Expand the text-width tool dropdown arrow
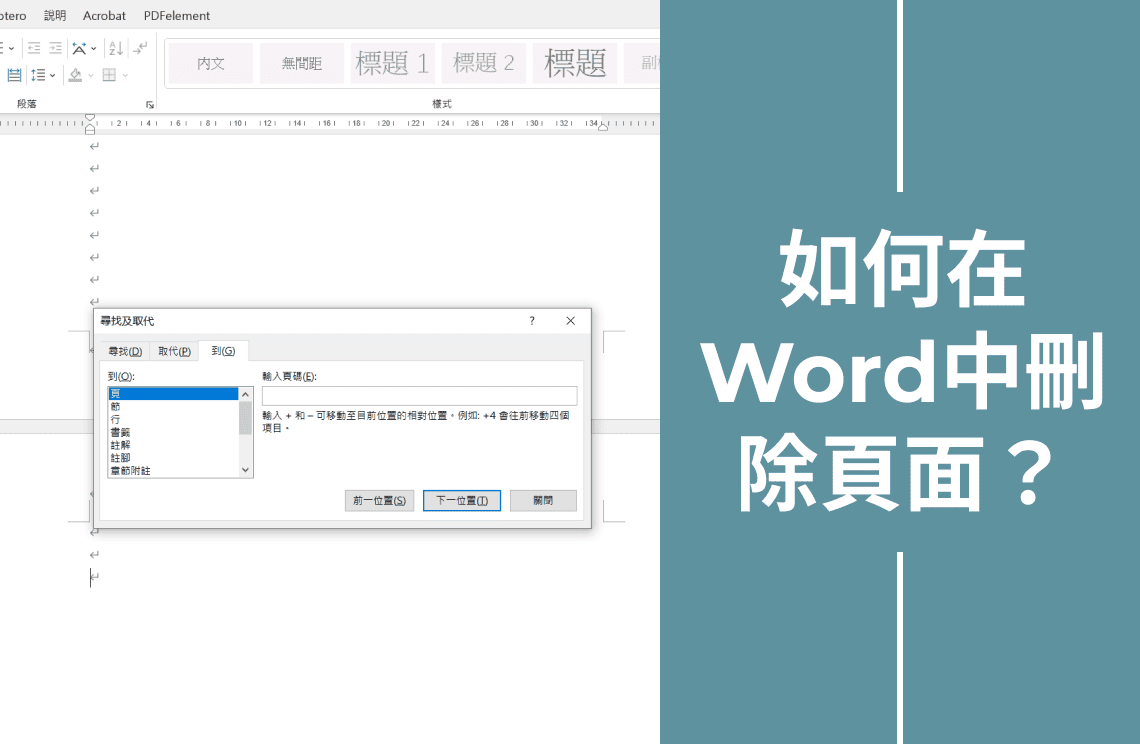Image resolution: width=1140 pixels, height=744 pixels. tap(94, 49)
